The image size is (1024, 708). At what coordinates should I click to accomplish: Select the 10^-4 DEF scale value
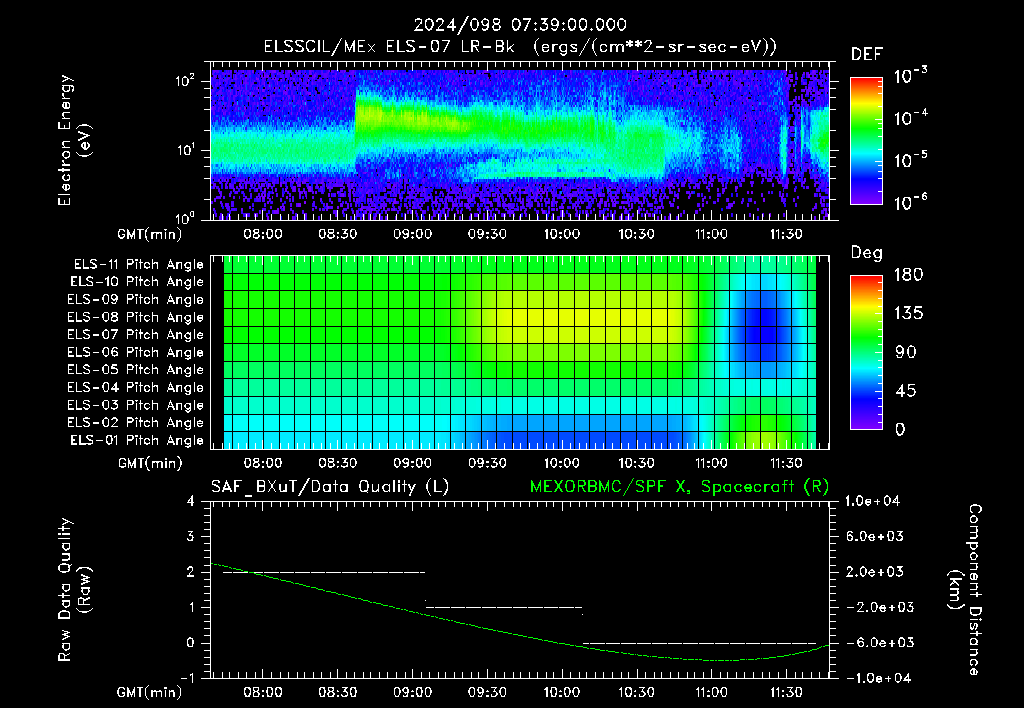[910, 118]
